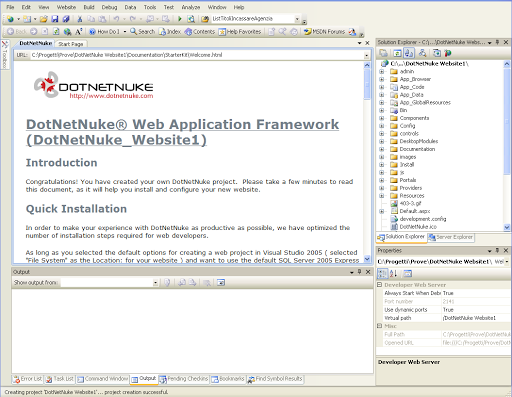Click Help Favorites icon
Image resolution: width=512 pixels, height=397 pixels.
click(240, 32)
